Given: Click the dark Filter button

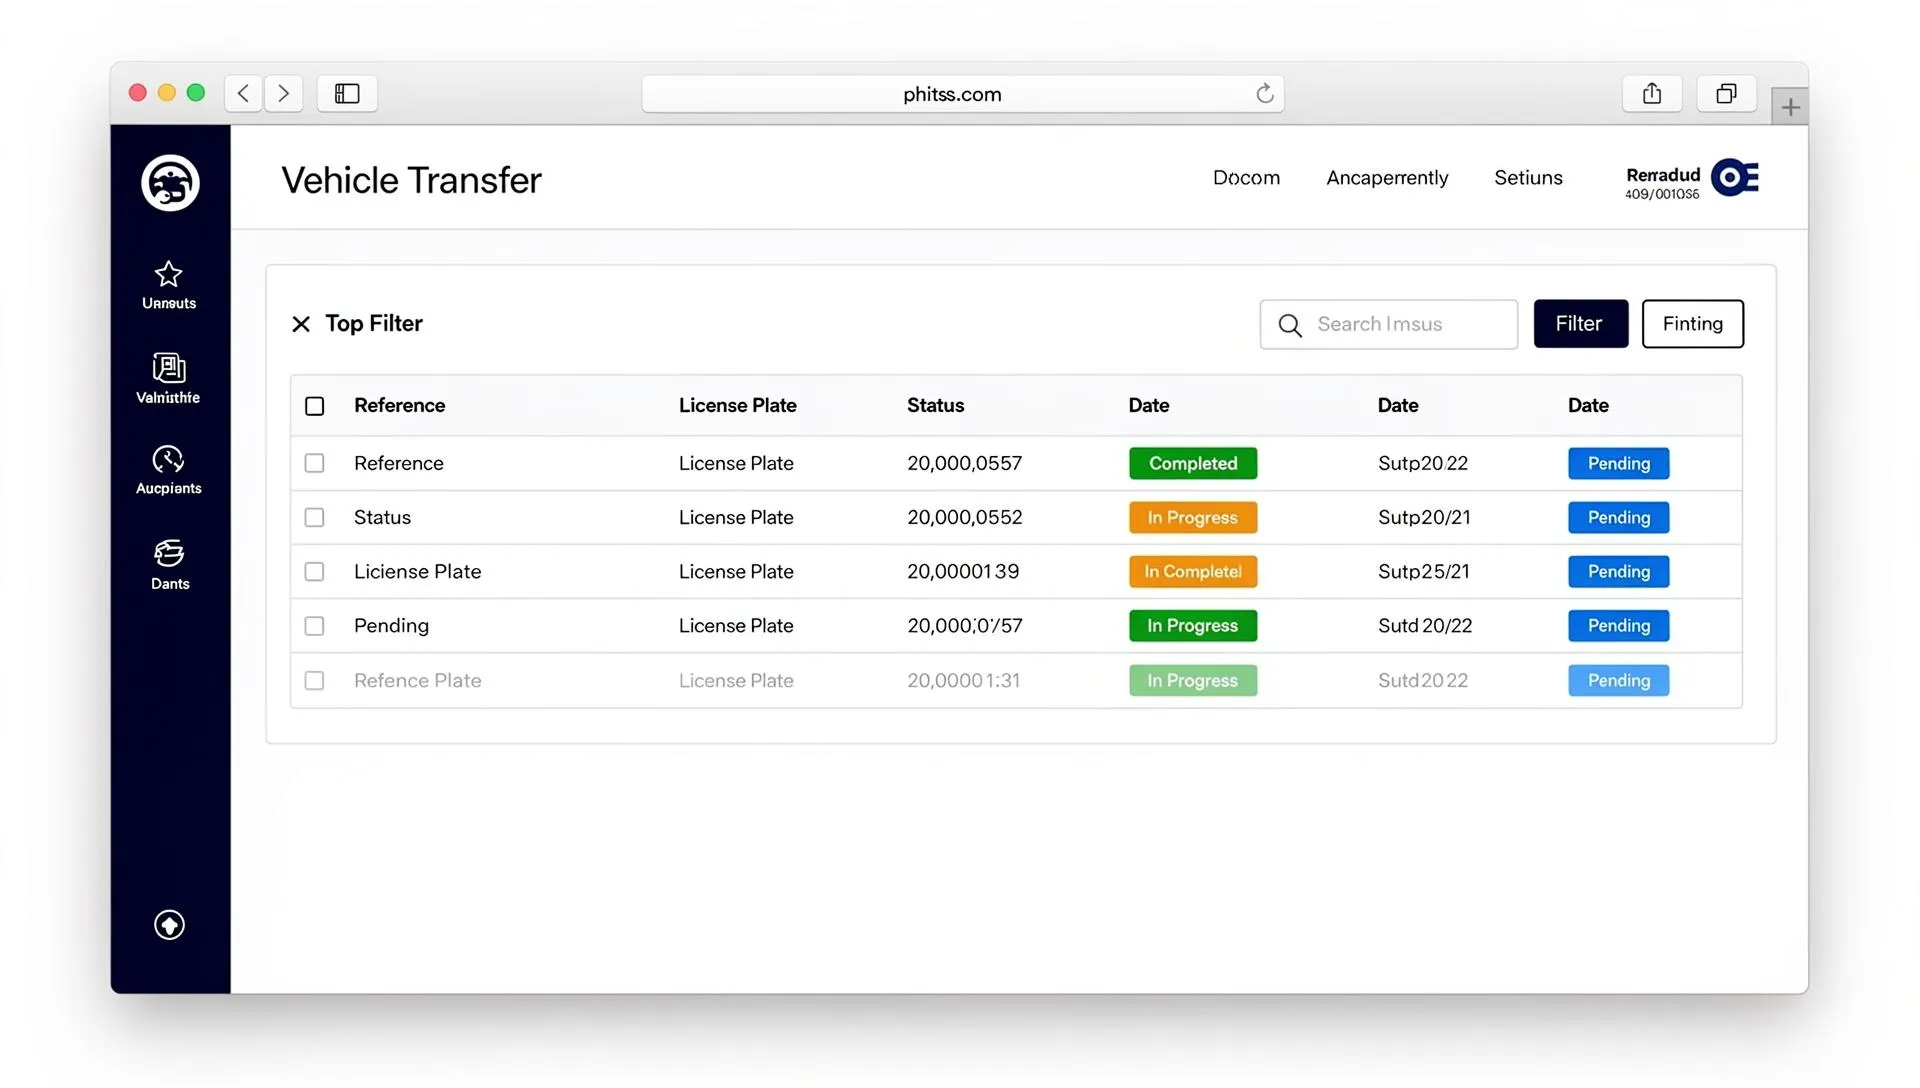Looking at the screenshot, I should tap(1580, 324).
